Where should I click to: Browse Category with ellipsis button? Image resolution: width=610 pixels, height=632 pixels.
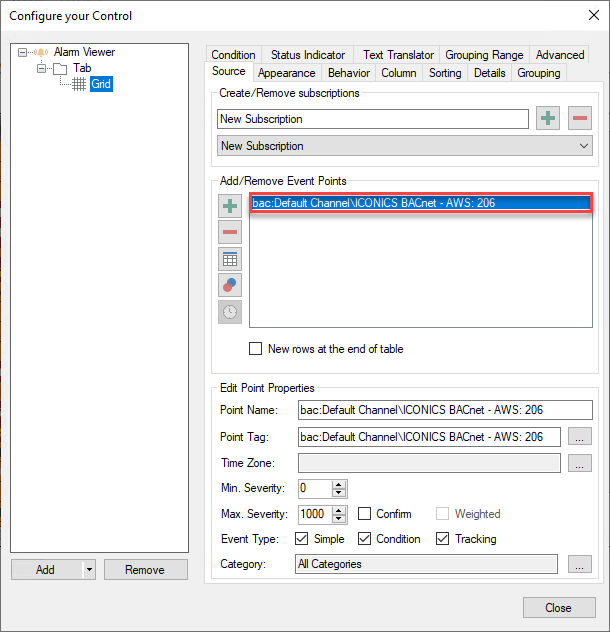tap(579, 564)
